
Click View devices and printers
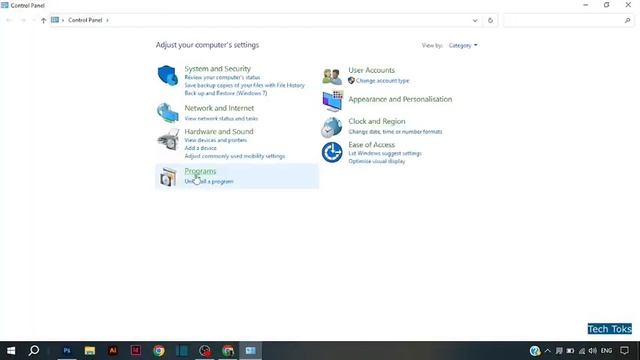[216, 140]
